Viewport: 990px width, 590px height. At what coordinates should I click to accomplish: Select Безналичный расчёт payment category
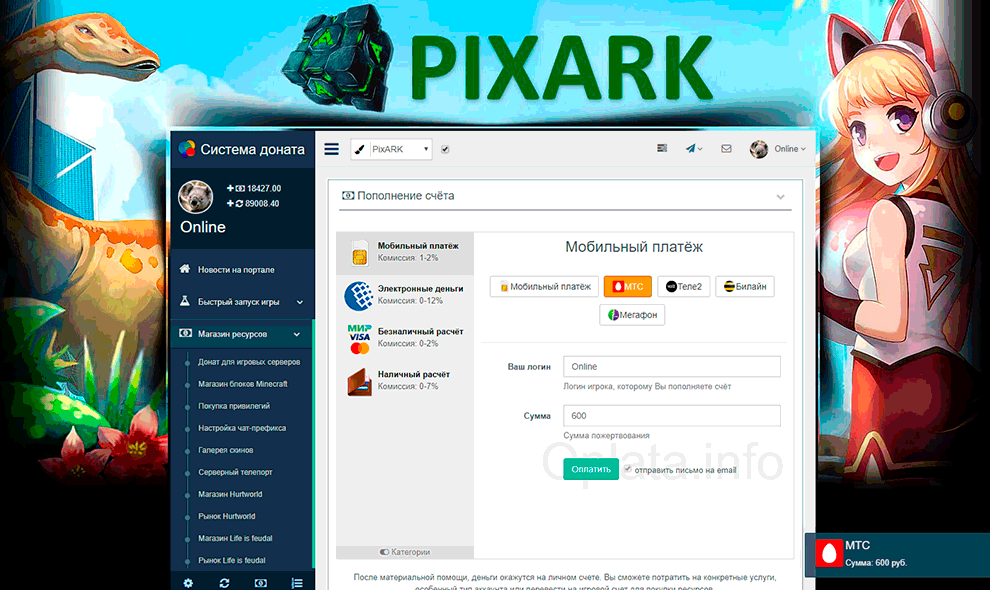(x=405, y=337)
